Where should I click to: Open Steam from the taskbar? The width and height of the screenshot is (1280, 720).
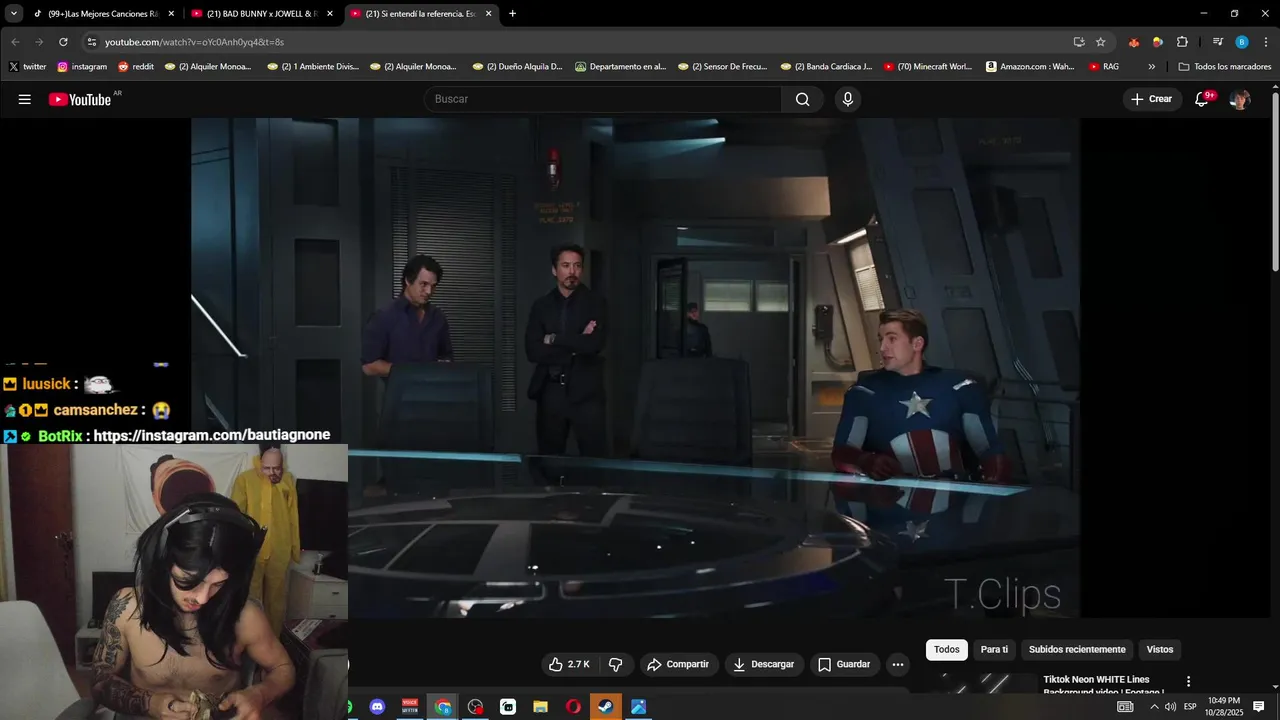[606, 707]
